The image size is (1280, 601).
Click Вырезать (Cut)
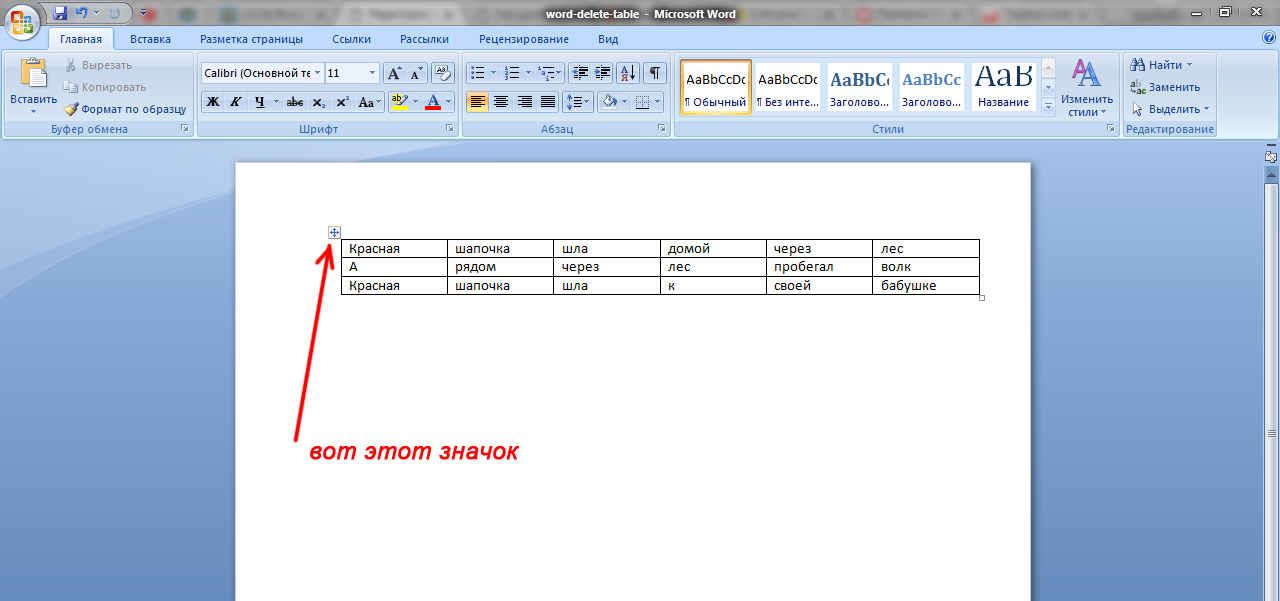click(98, 65)
